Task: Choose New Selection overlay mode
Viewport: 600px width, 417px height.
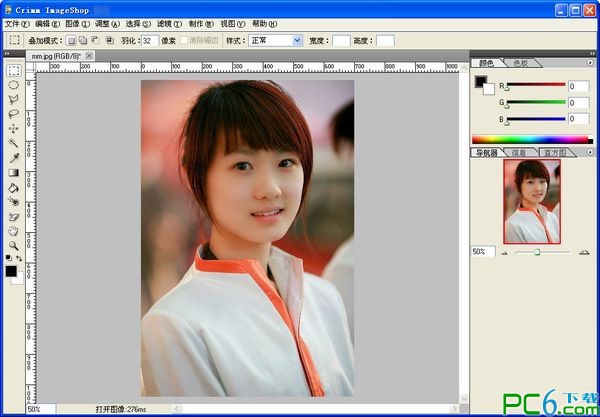Action: click(x=71, y=41)
